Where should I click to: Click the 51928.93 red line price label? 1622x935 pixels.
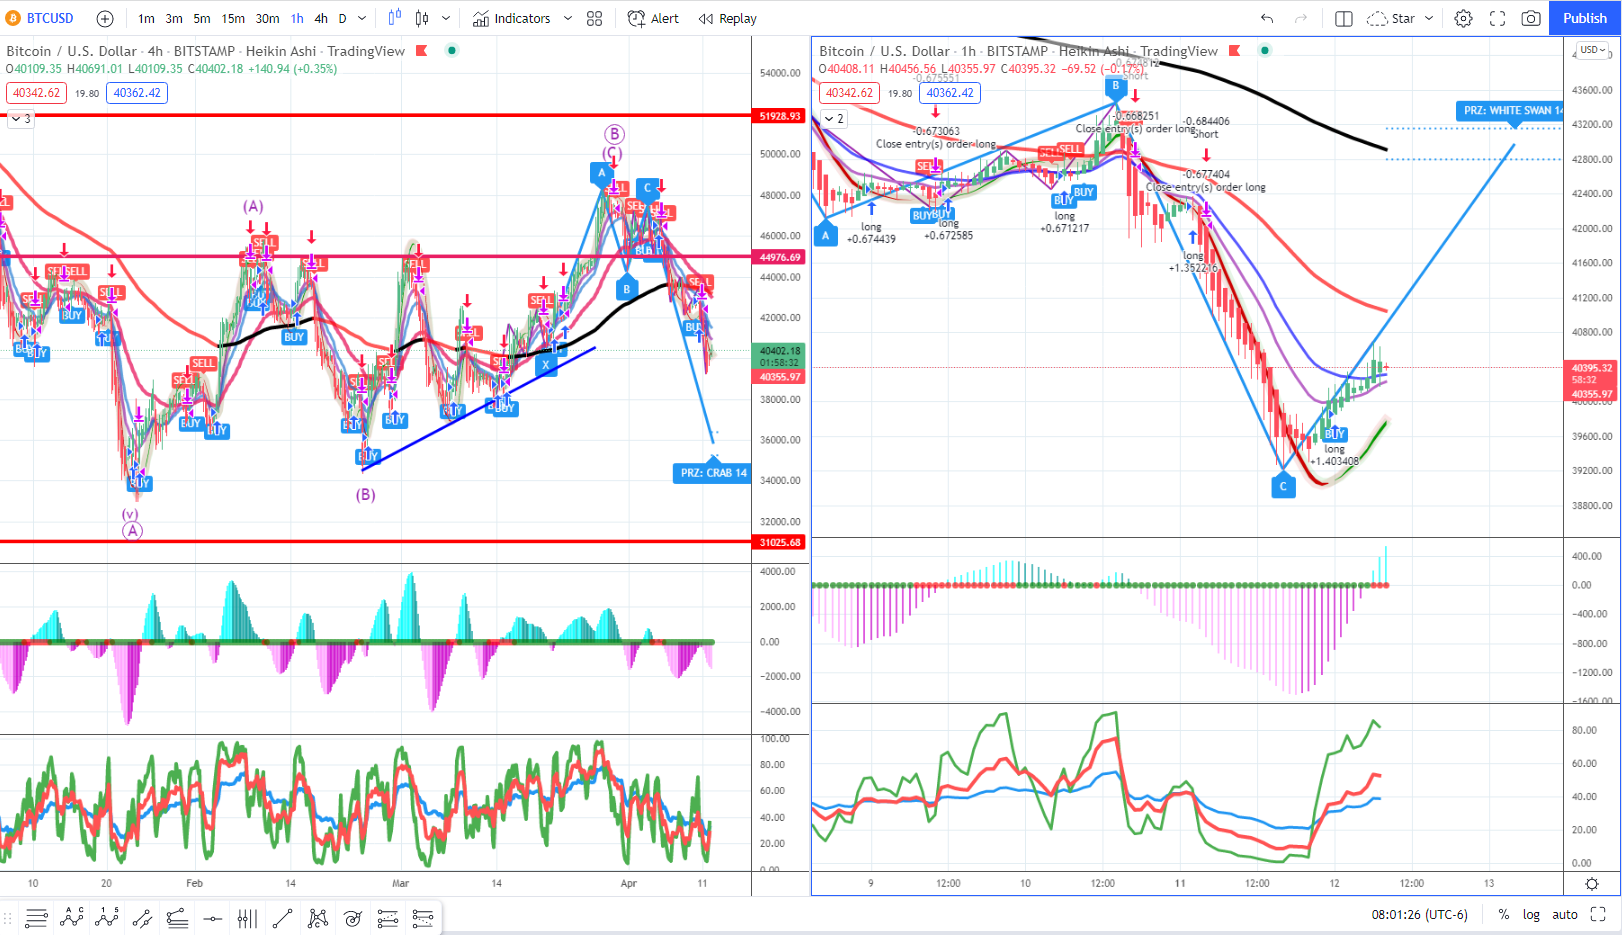(780, 116)
